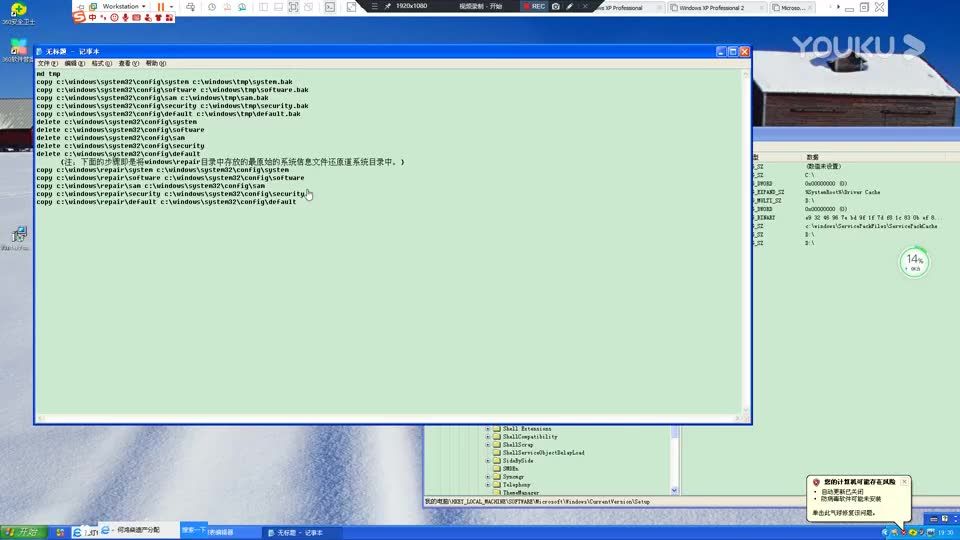This screenshot has height=540, width=960.
Task: Click the 14% floating speed ball
Action: (x=914, y=262)
